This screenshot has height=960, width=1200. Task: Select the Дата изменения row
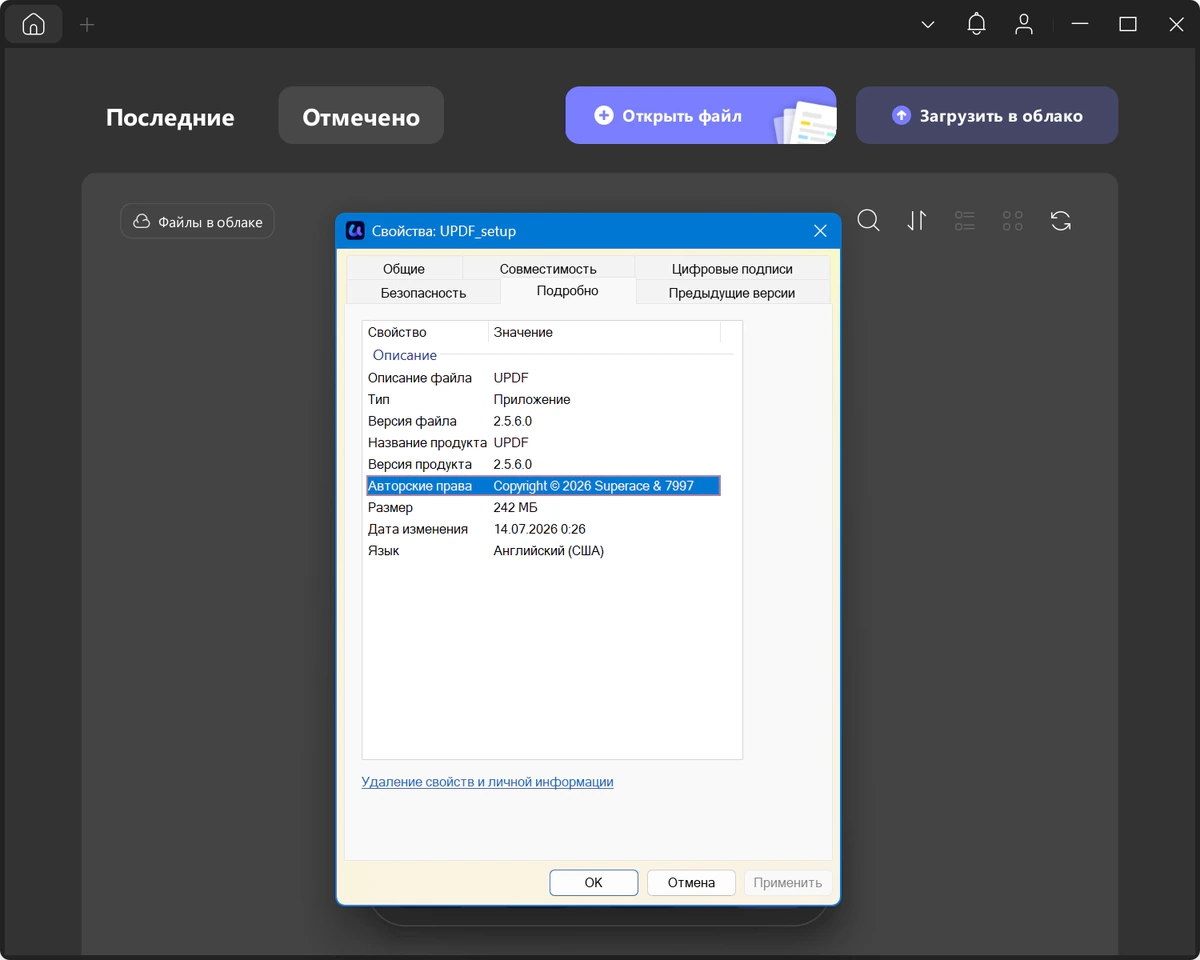tap(543, 529)
